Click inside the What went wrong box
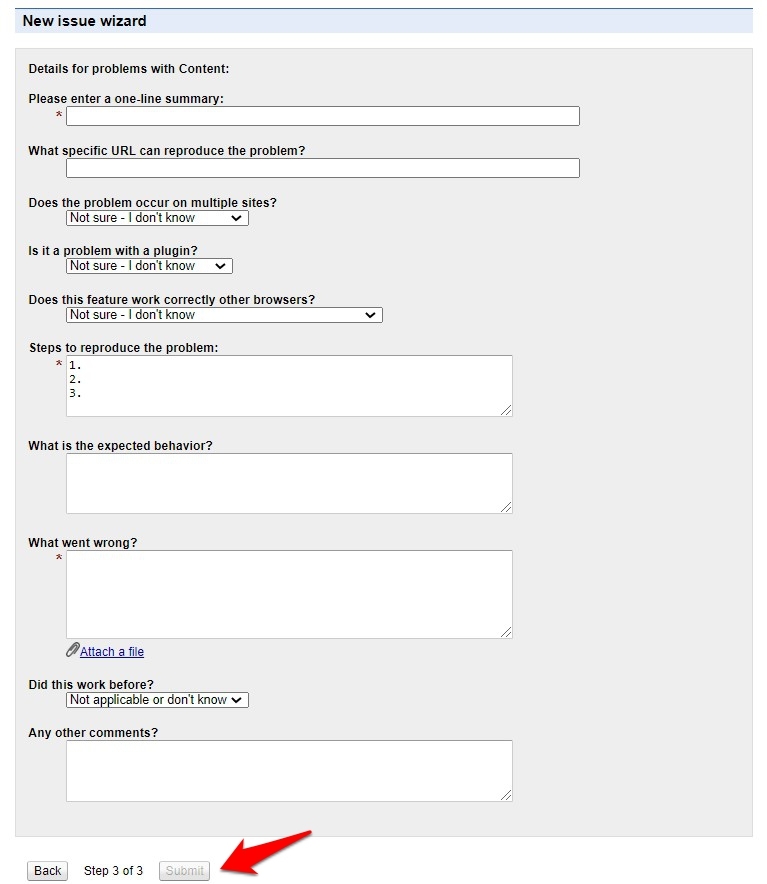 click(x=289, y=594)
